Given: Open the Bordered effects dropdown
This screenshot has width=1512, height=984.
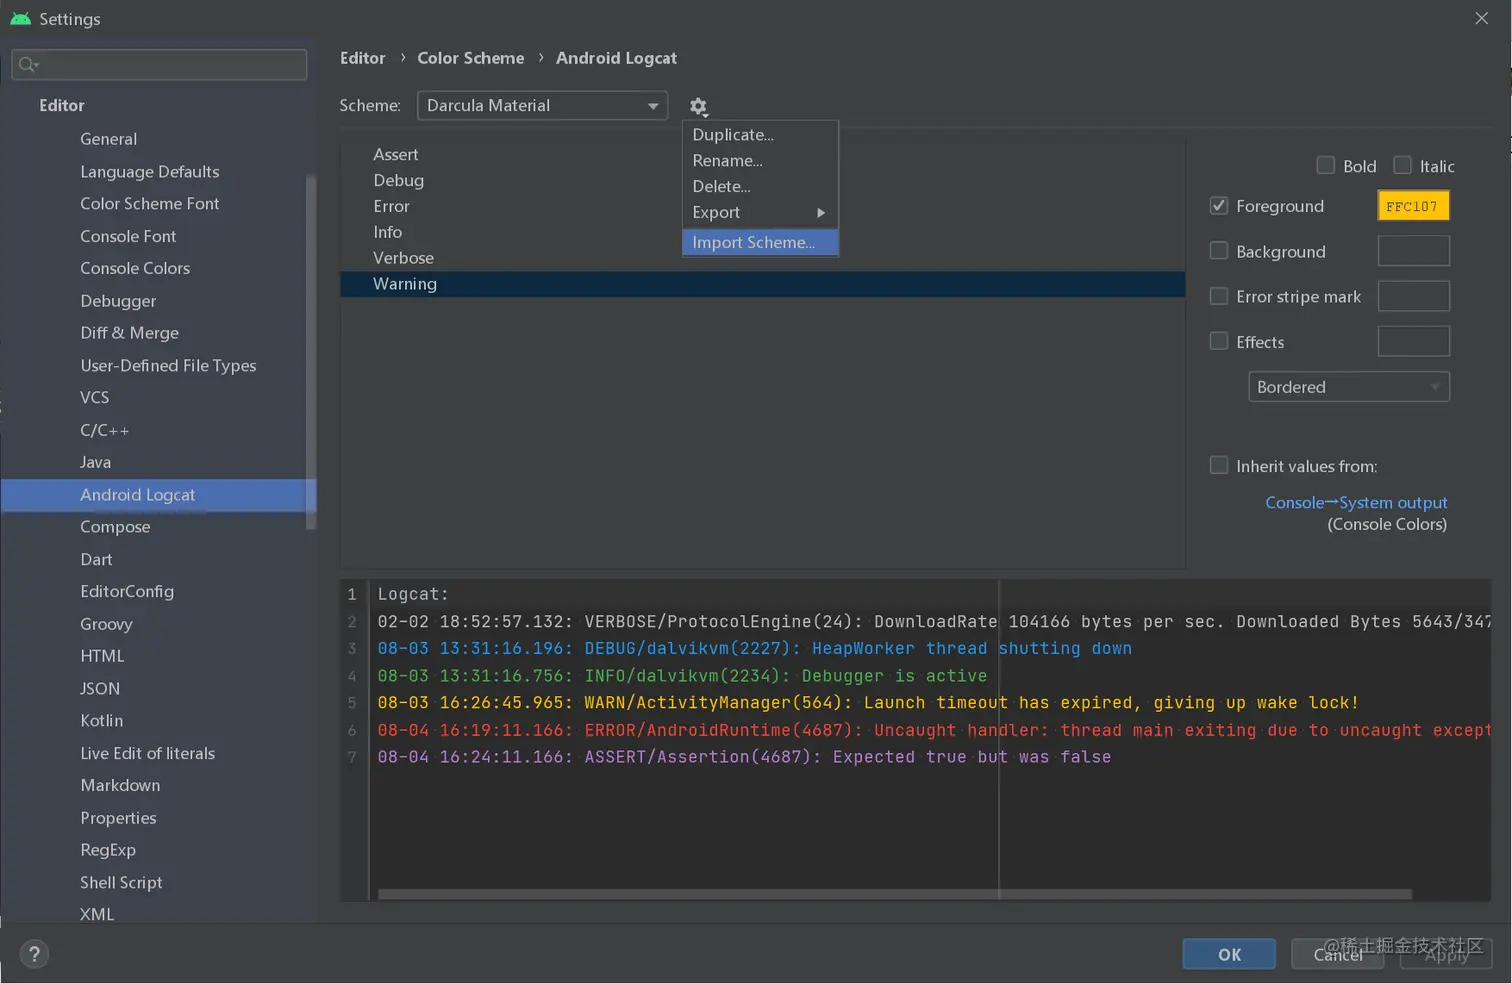Looking at the screenshot, I should click(1348, 387).
